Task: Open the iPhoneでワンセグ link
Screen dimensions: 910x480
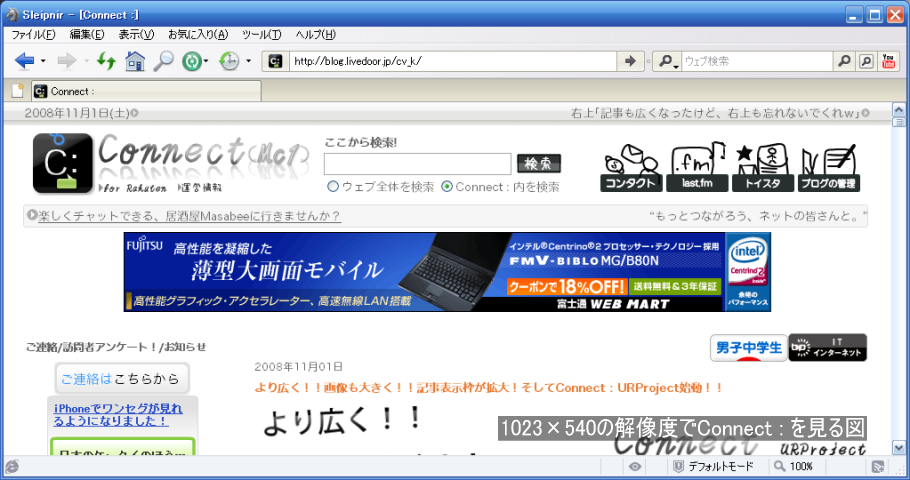Action: coord(118,414)
